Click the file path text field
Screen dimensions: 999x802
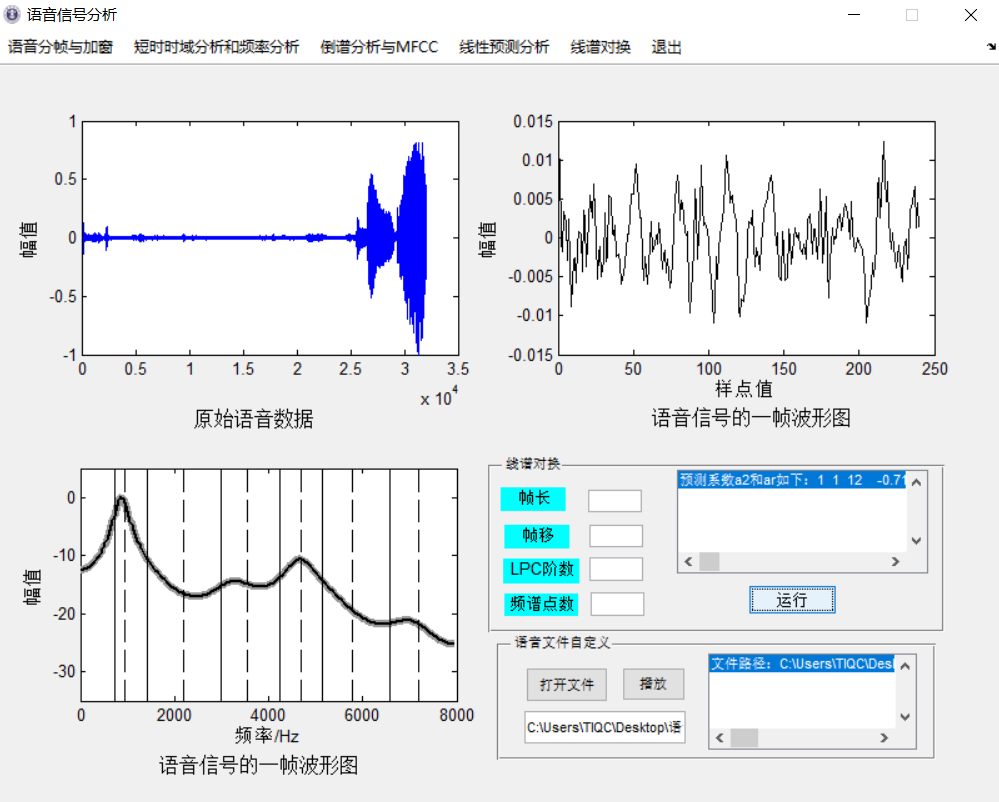coord(605,727)
